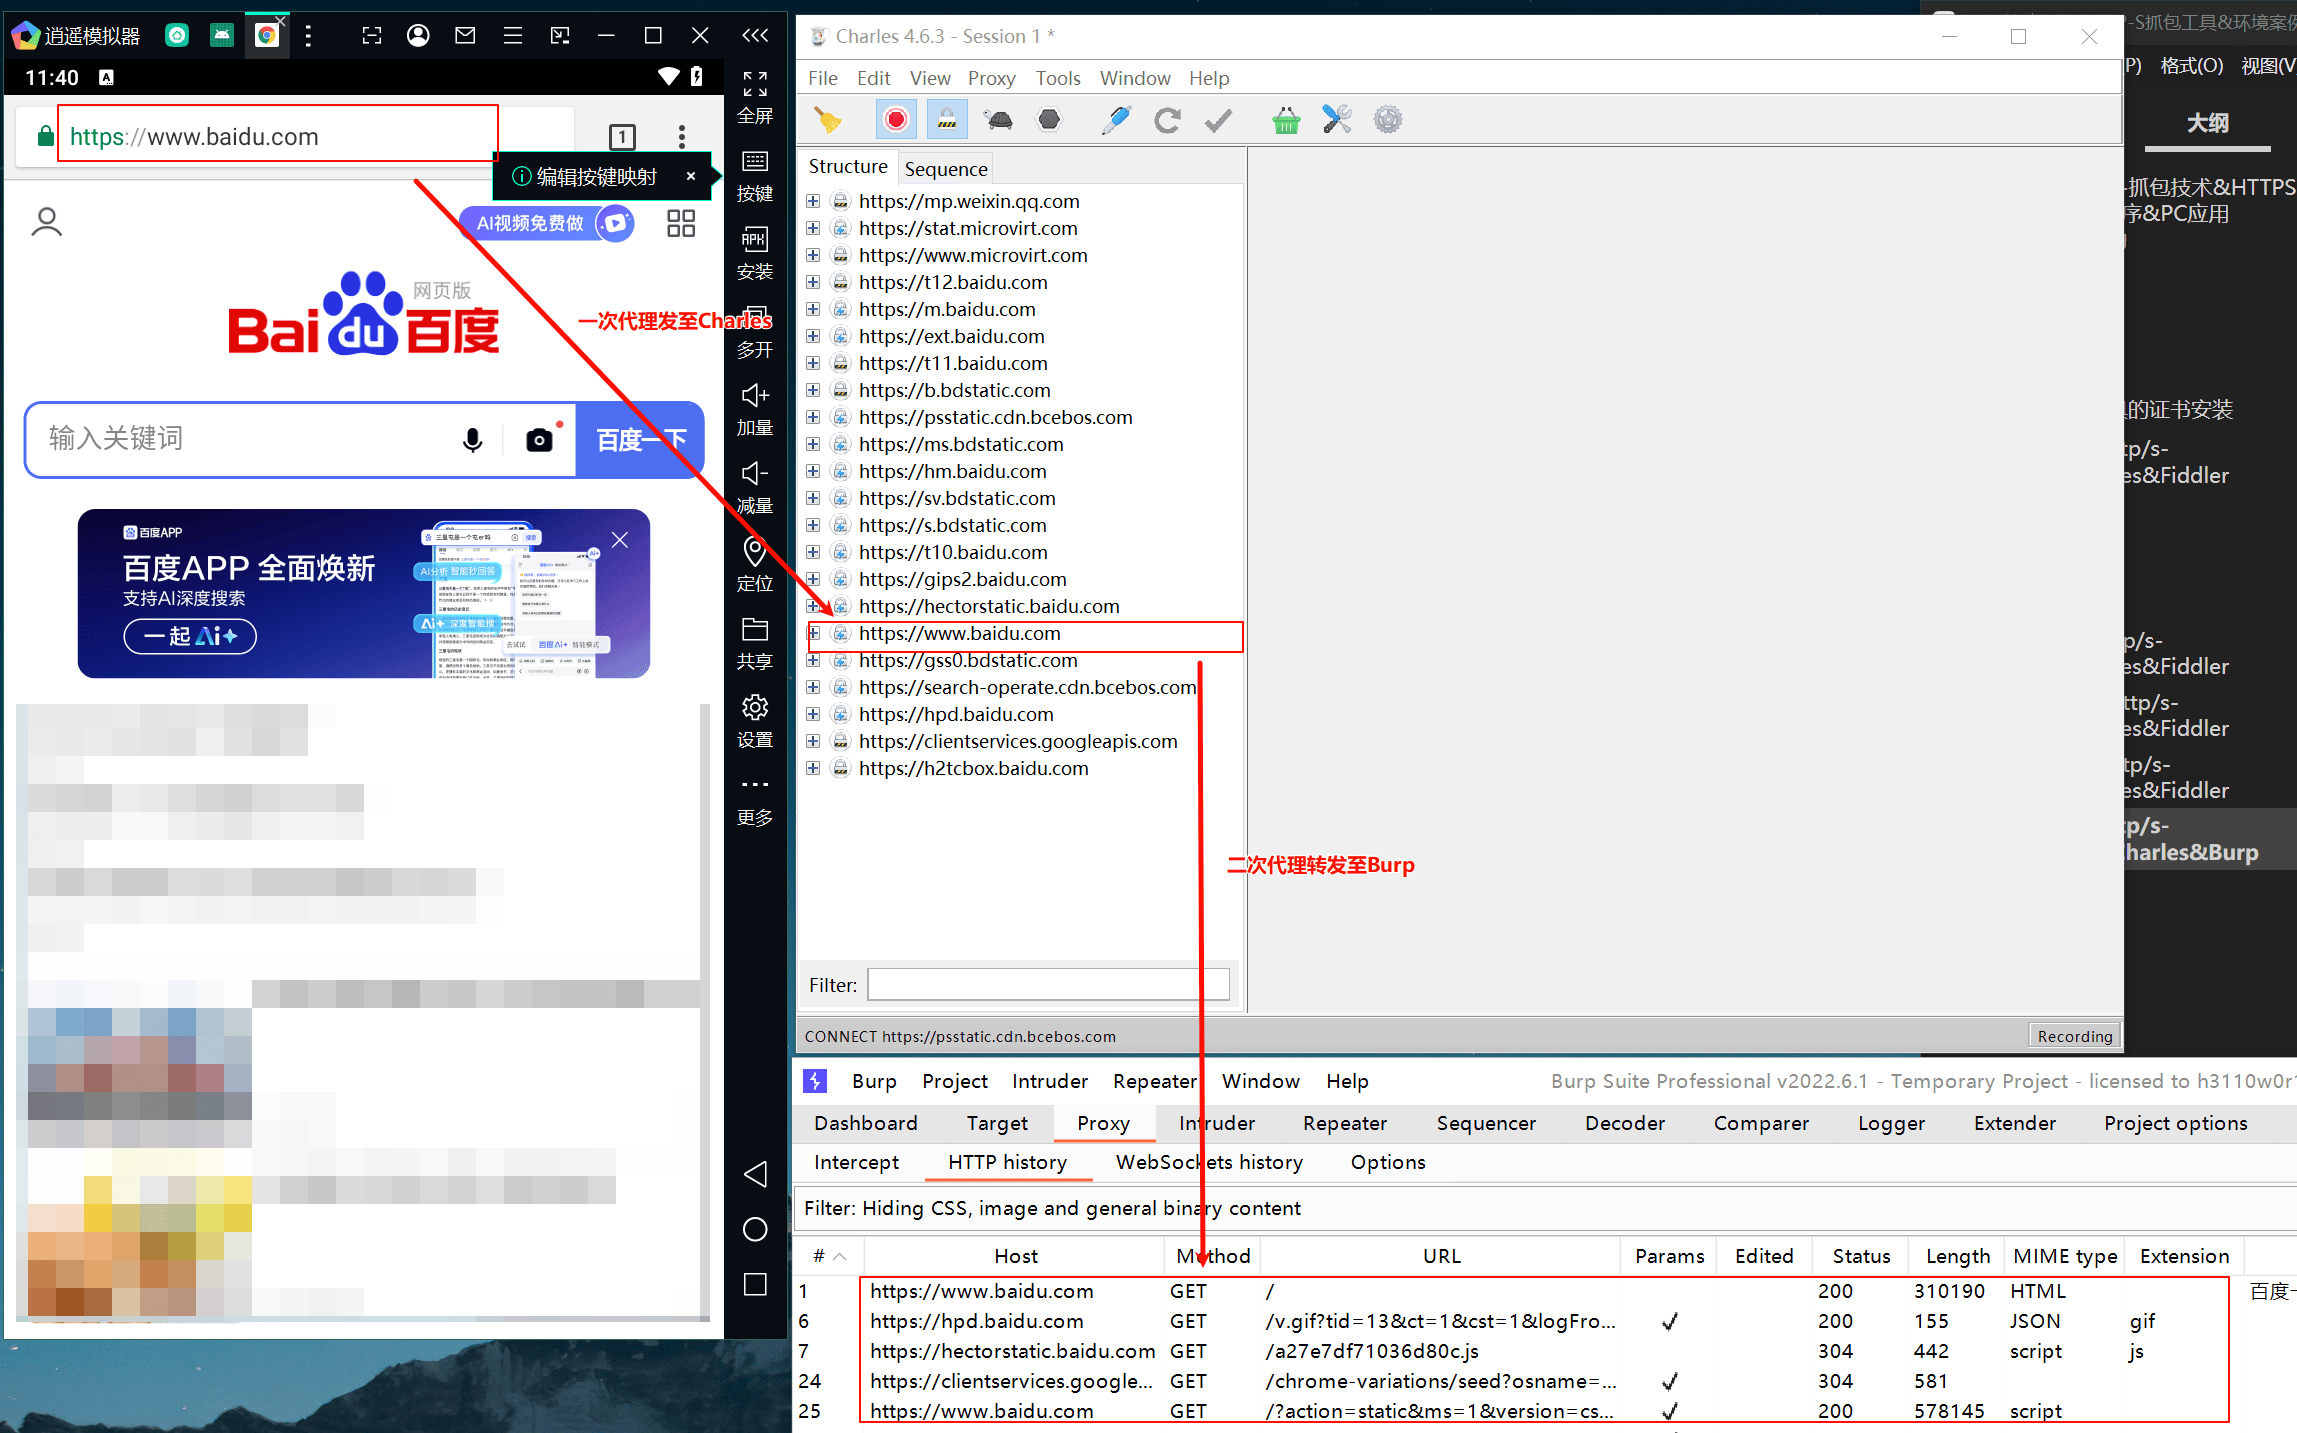Open the Tools menu in Charles
2297x1433 pixels.
tap(1058, 78)
